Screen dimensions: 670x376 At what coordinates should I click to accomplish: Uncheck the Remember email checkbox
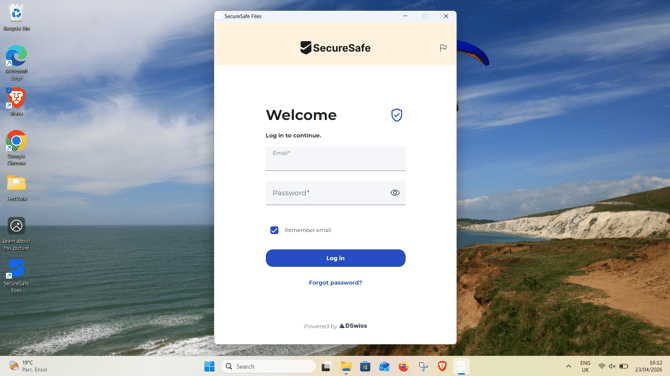pos(274,230)
